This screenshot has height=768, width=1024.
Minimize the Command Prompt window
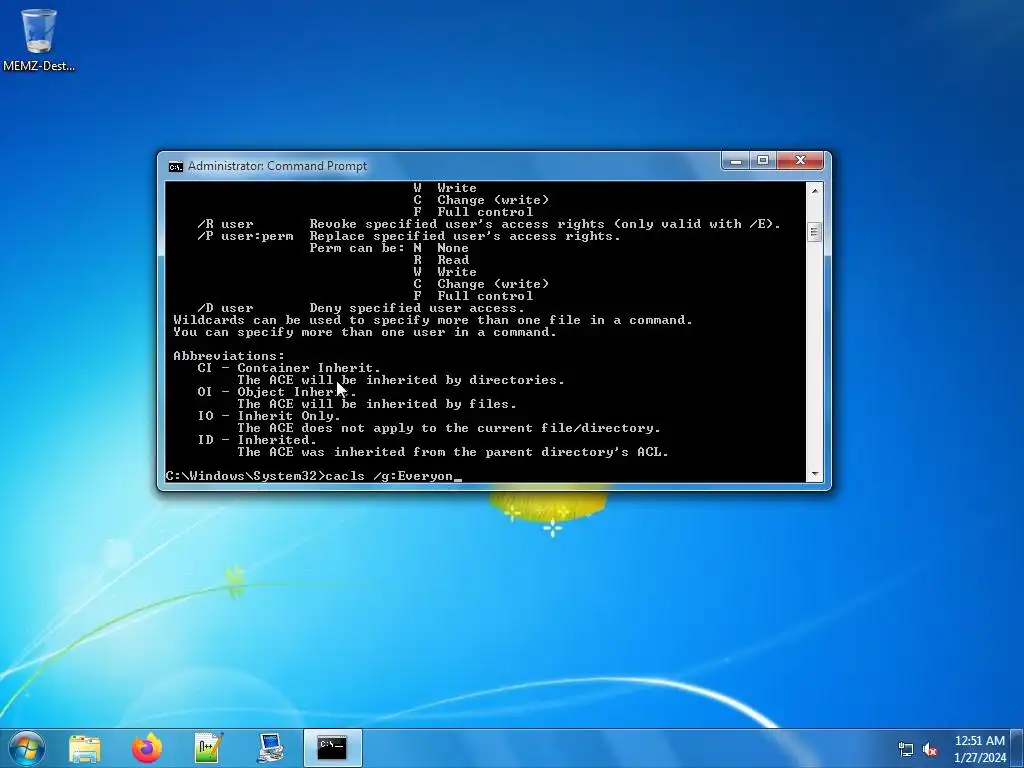point(737,161)
